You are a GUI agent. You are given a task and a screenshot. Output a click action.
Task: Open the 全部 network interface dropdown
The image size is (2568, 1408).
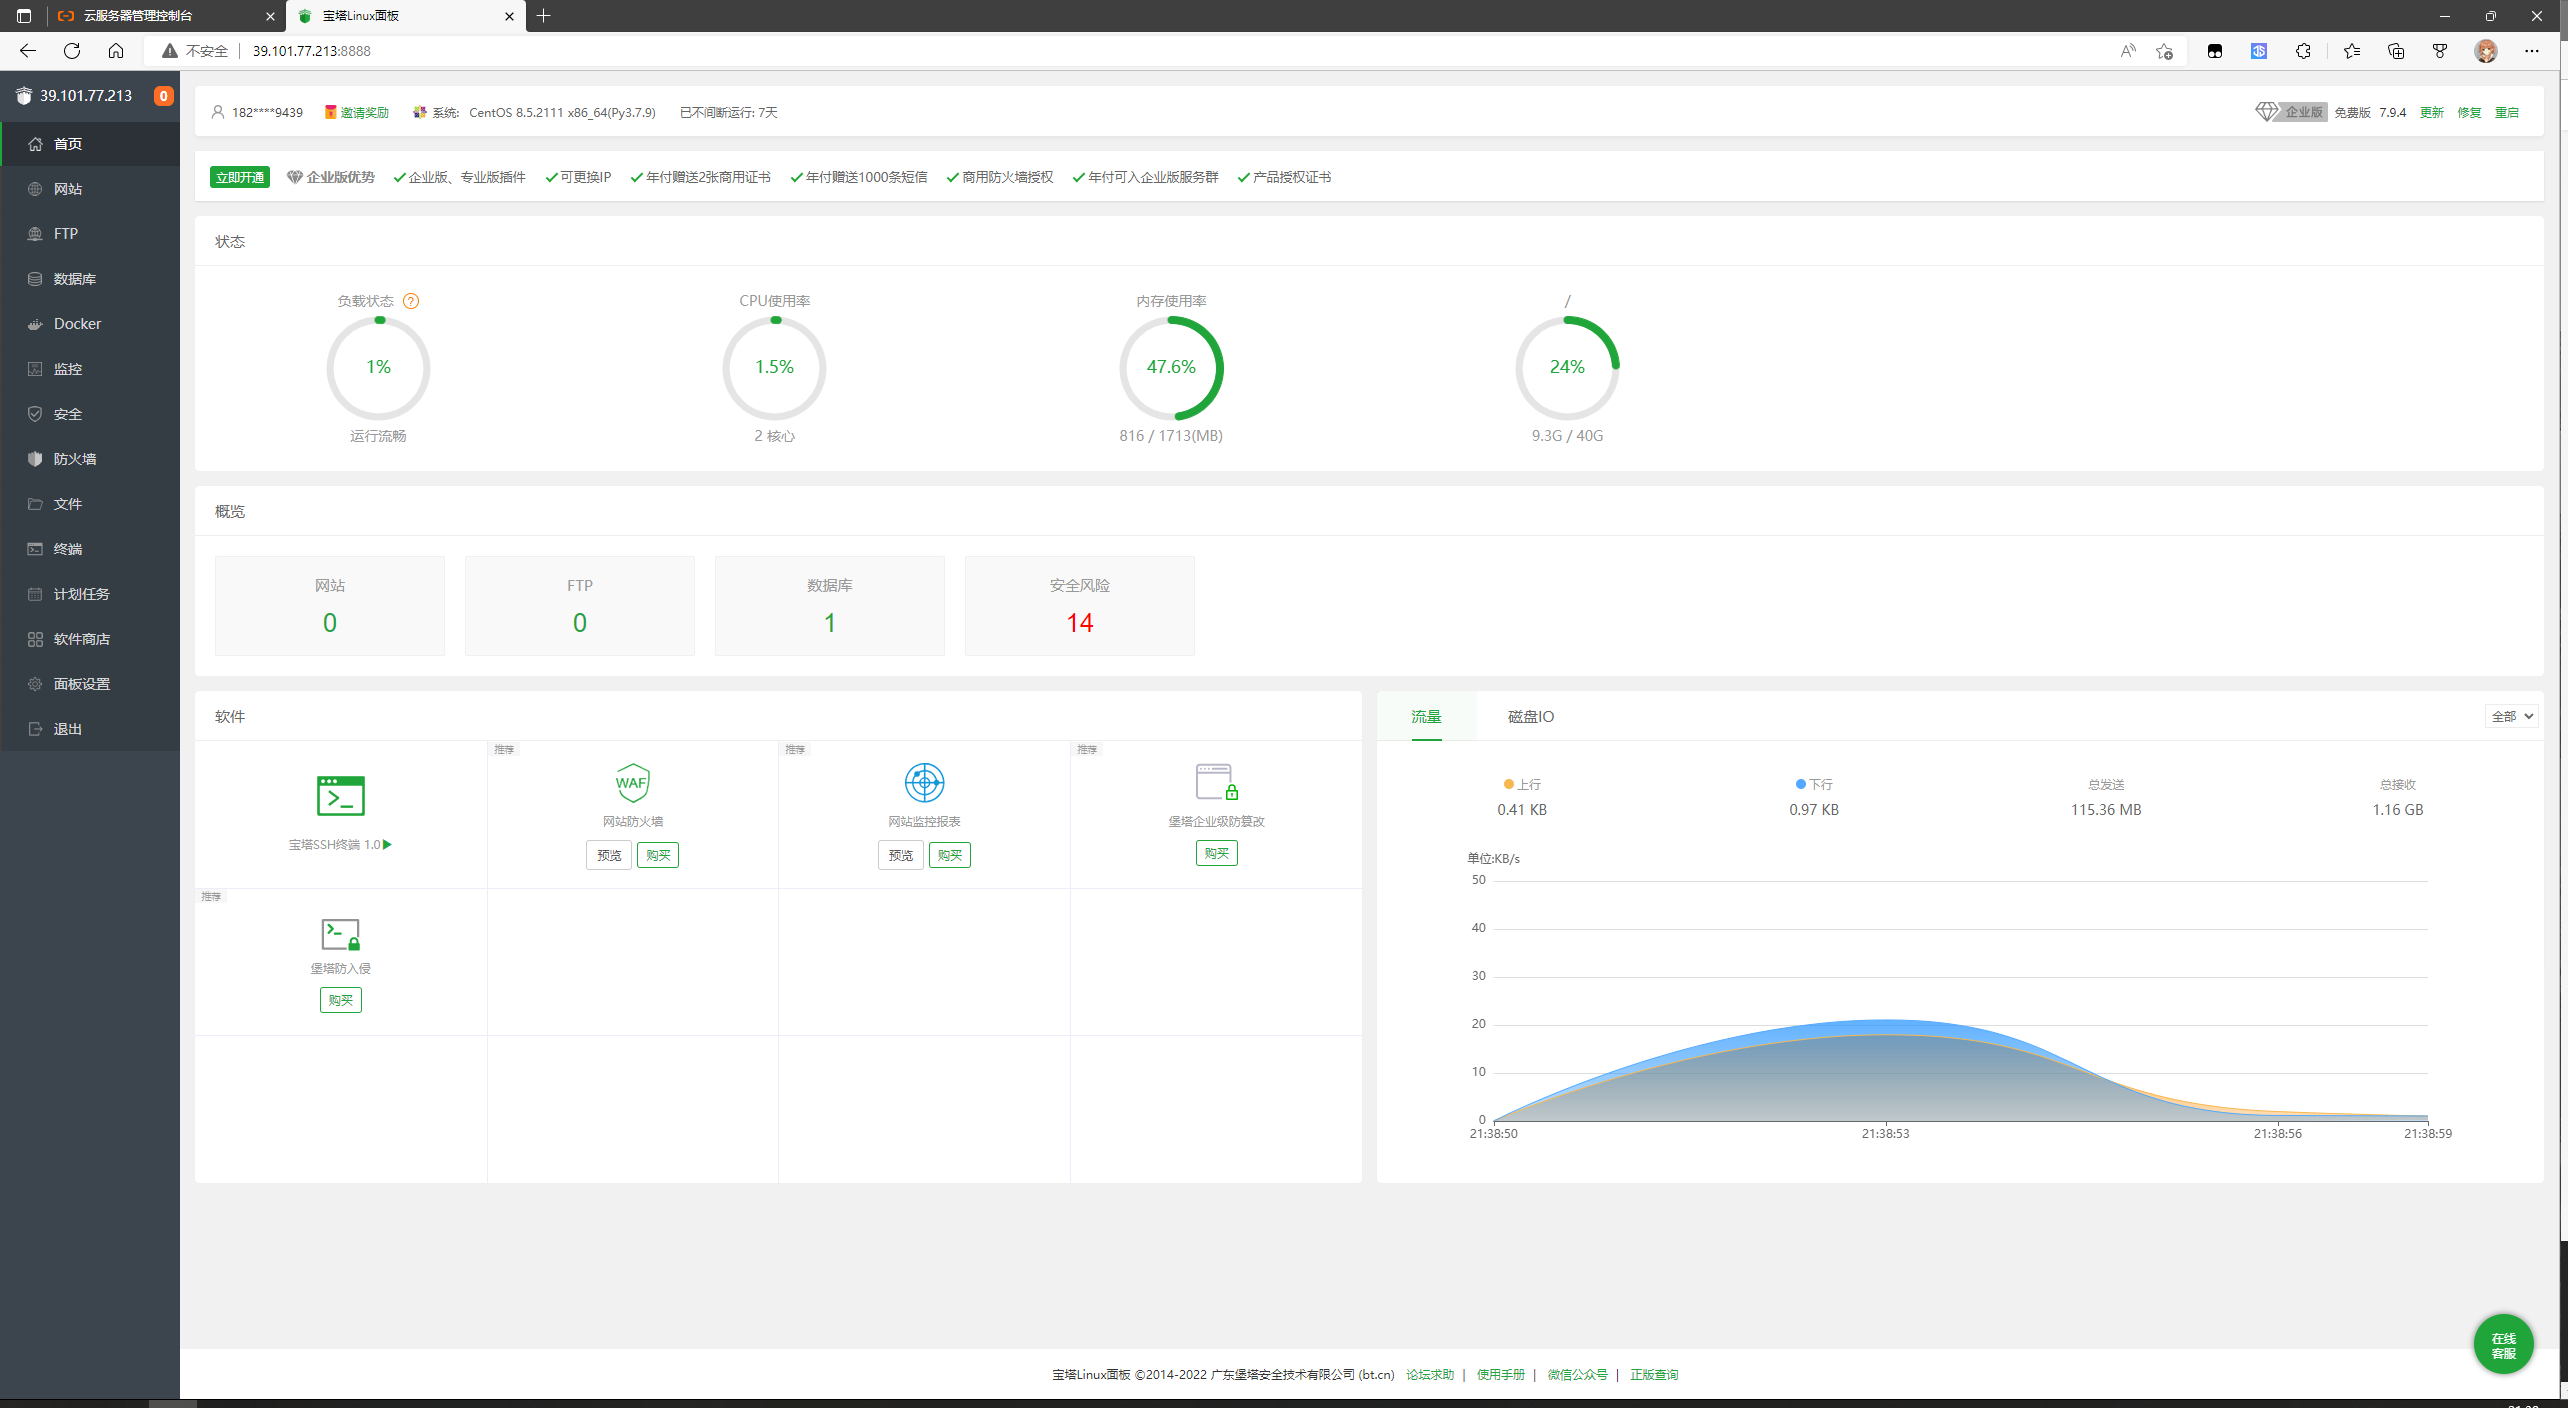[2511, 716]
